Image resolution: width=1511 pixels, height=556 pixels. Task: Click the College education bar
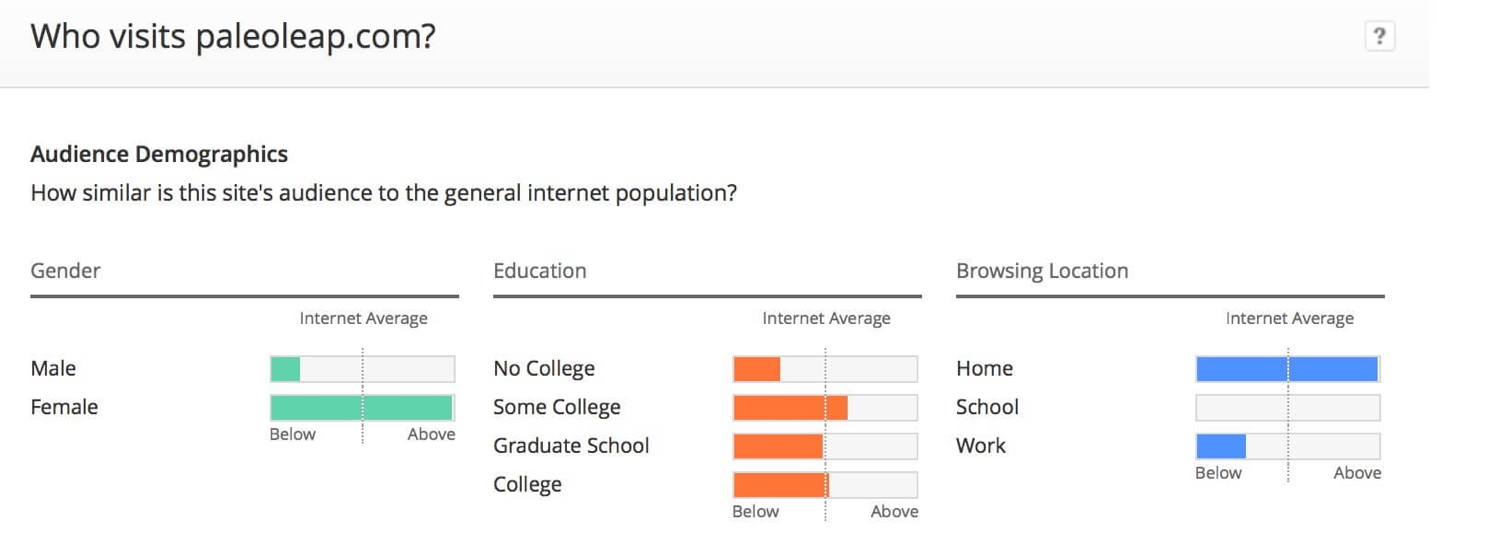825,485
